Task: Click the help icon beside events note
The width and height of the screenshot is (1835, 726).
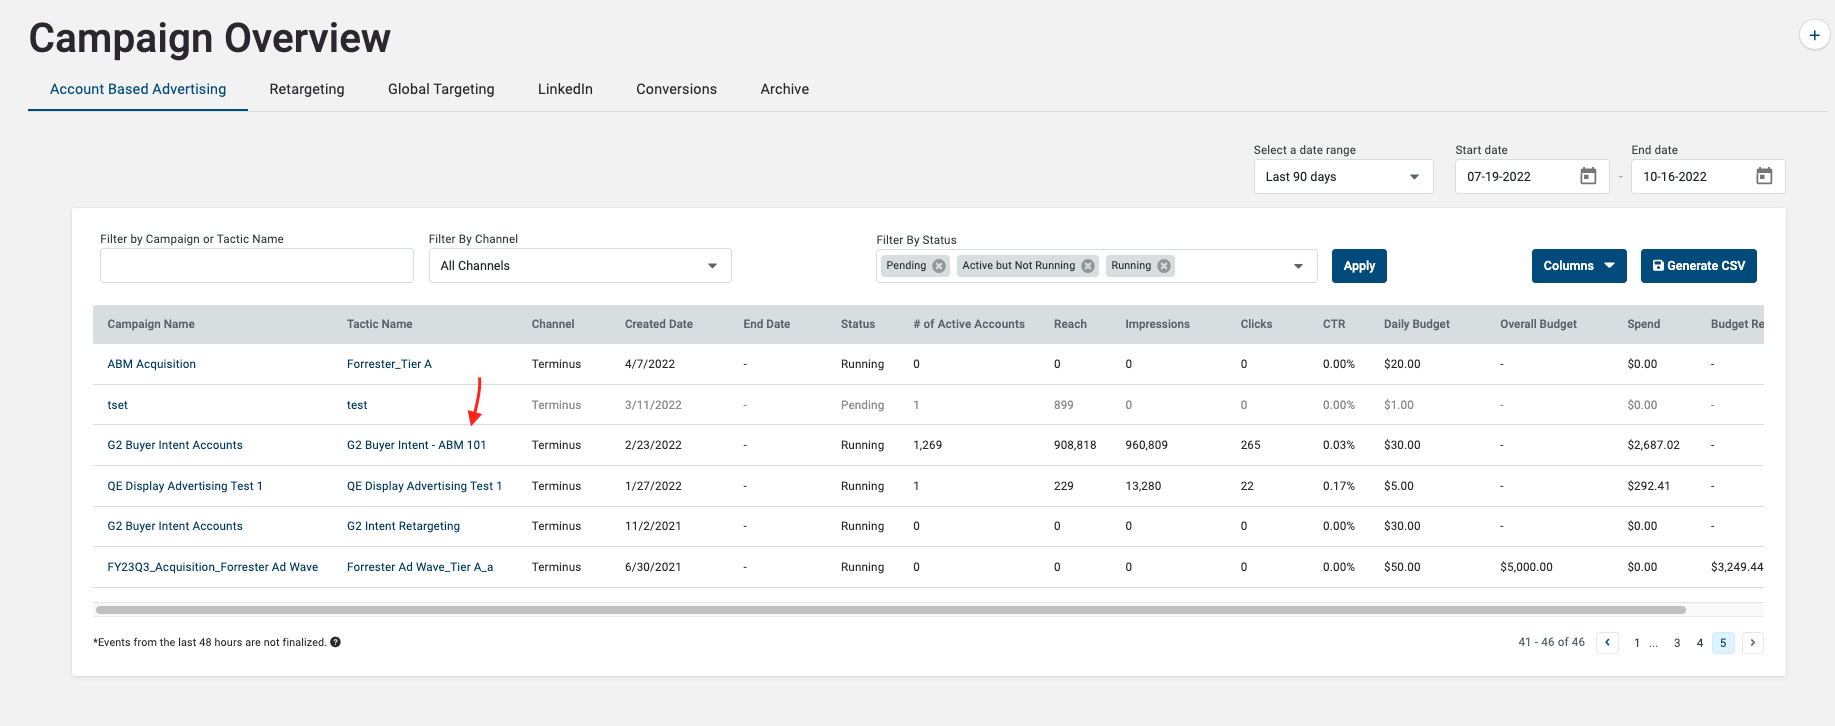Action: coord(336,642)
